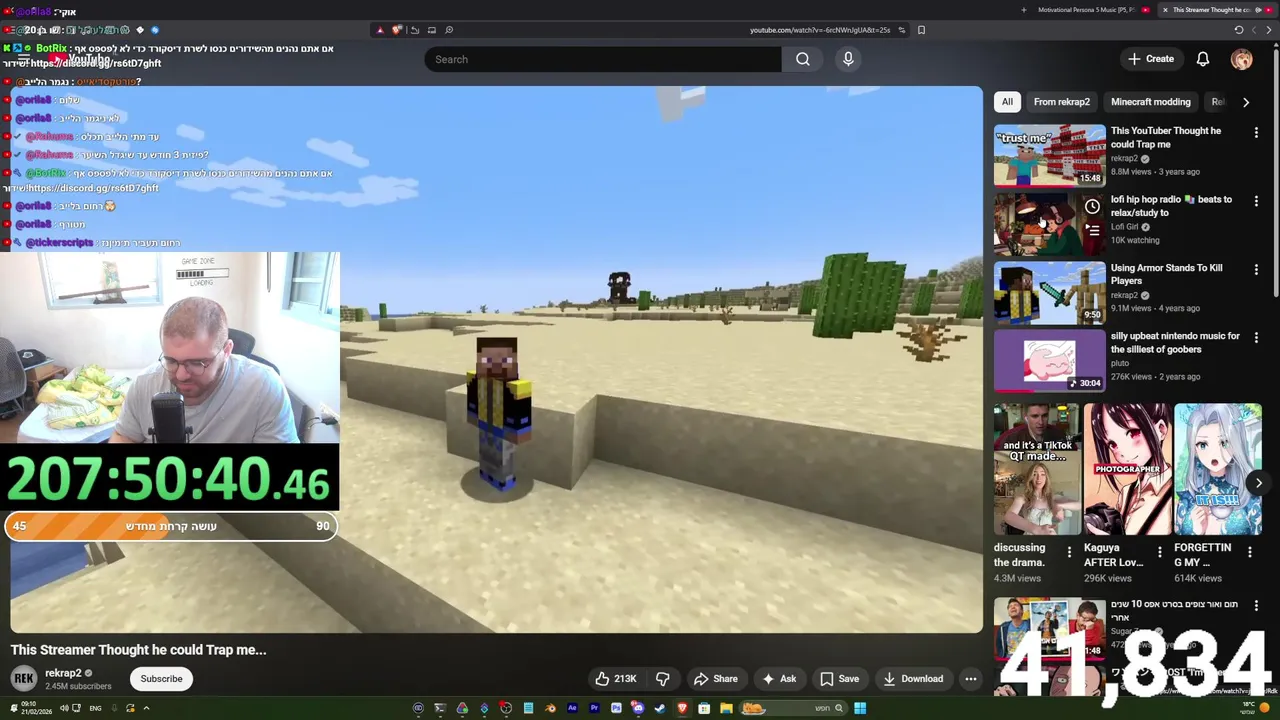
Task: Open silly upbeat nintendo music video title
Action: click(x=1175, y=343)
